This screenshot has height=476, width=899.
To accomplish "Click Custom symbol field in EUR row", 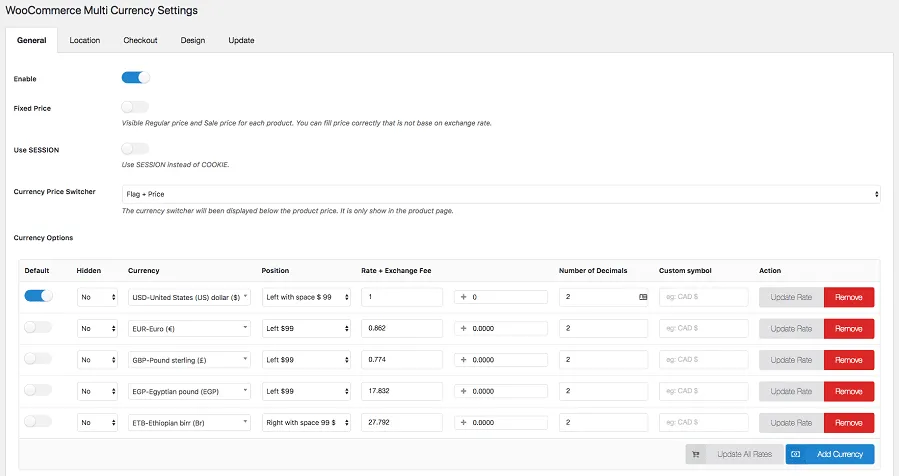I will coord(703,329).
